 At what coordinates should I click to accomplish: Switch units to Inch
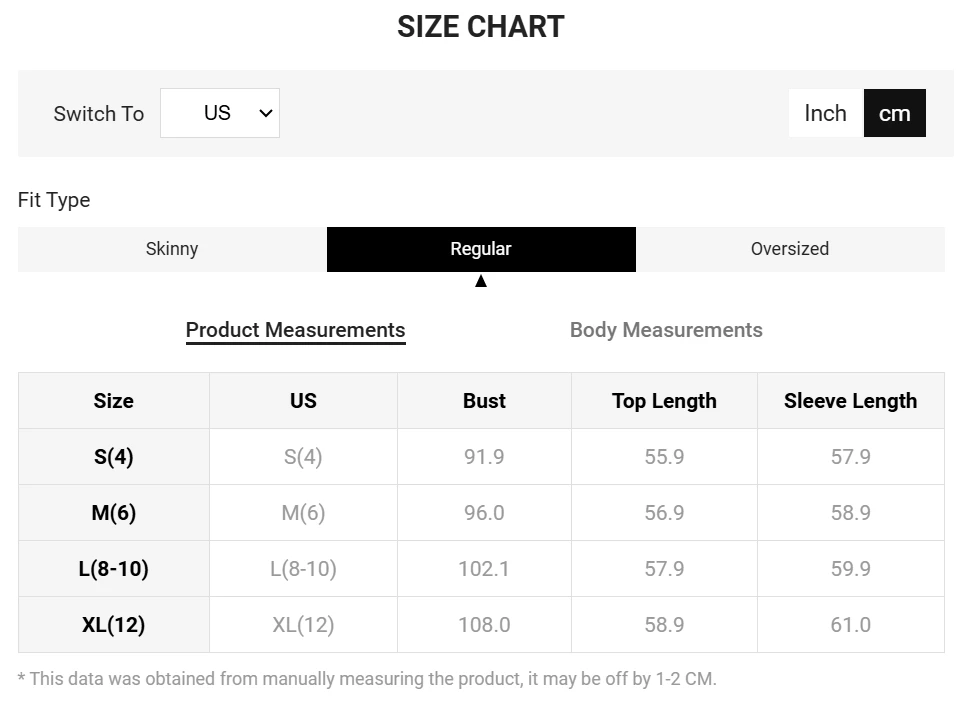pyautogui.click(x=825, y=113)
